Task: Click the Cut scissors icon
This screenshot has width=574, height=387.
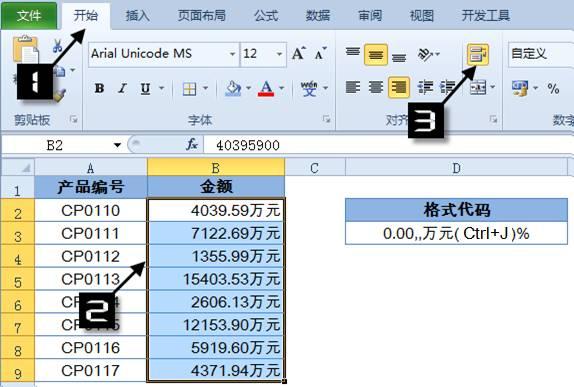Action: tap(57, 46)
